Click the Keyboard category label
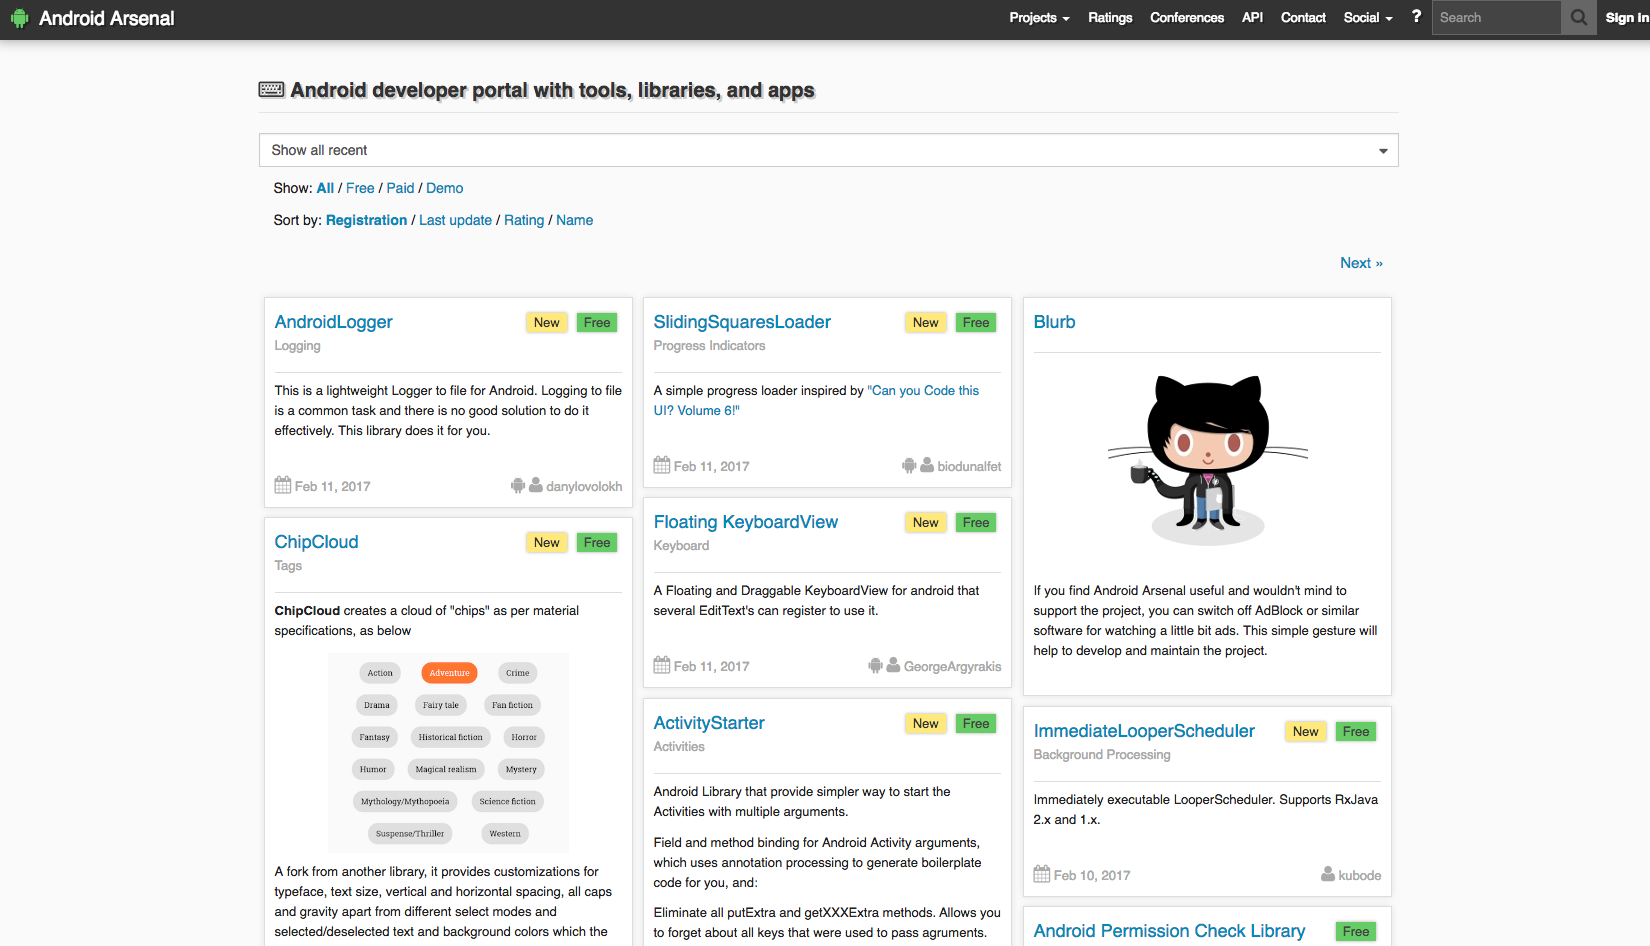 tap(681, 546)
